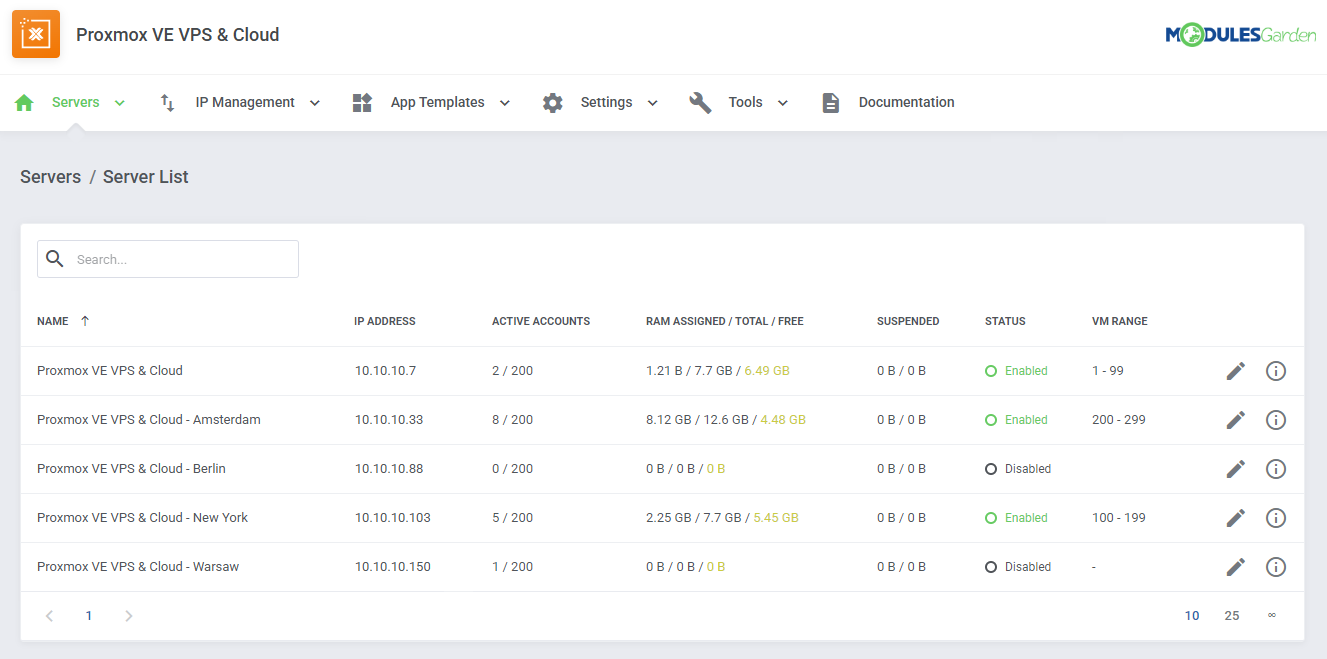
Task: Show 10 entries per page
Action: pos(1192,616)
